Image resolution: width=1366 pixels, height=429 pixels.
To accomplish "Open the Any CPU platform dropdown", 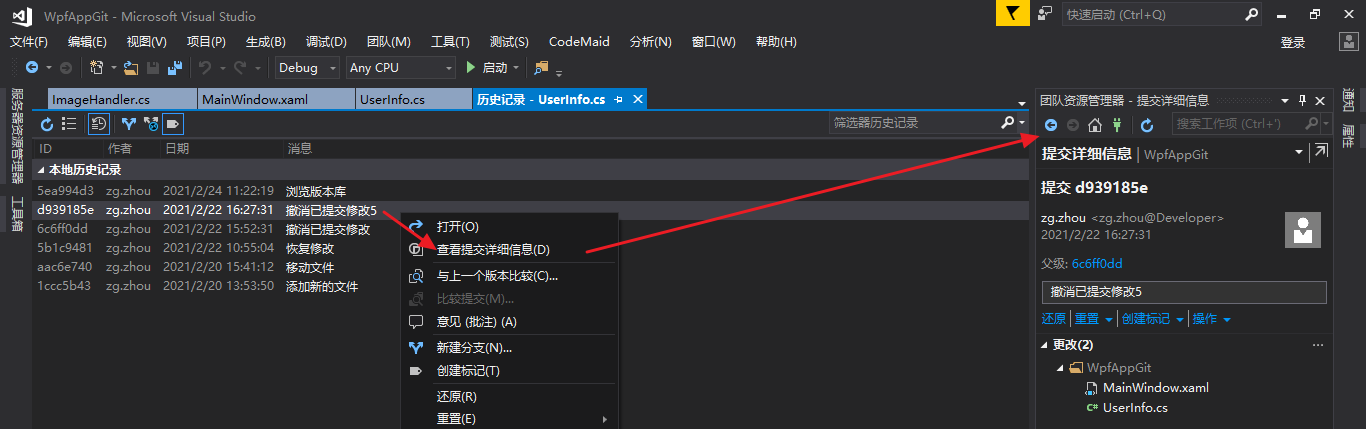I will [x=400, y=68].
